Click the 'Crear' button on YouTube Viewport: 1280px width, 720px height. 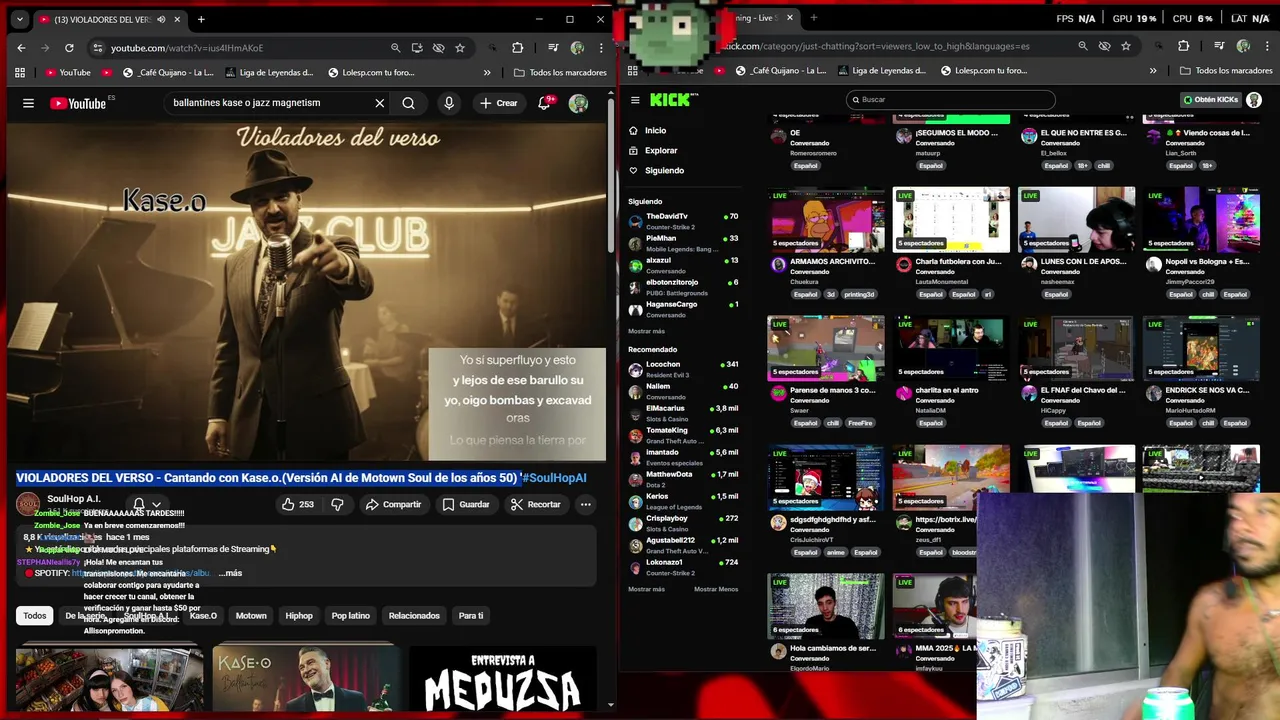(498, 103)
